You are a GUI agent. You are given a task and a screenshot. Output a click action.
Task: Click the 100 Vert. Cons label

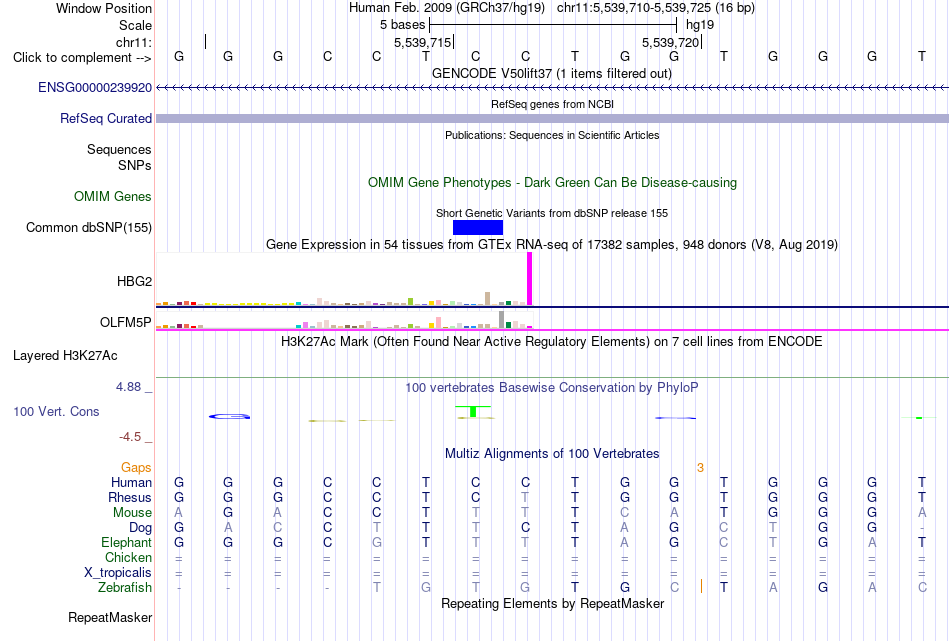click(56, 411)
